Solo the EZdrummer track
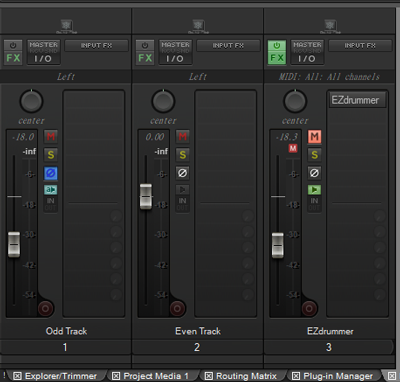The width and height of the screenshot is (400, 382). [314, 155]
